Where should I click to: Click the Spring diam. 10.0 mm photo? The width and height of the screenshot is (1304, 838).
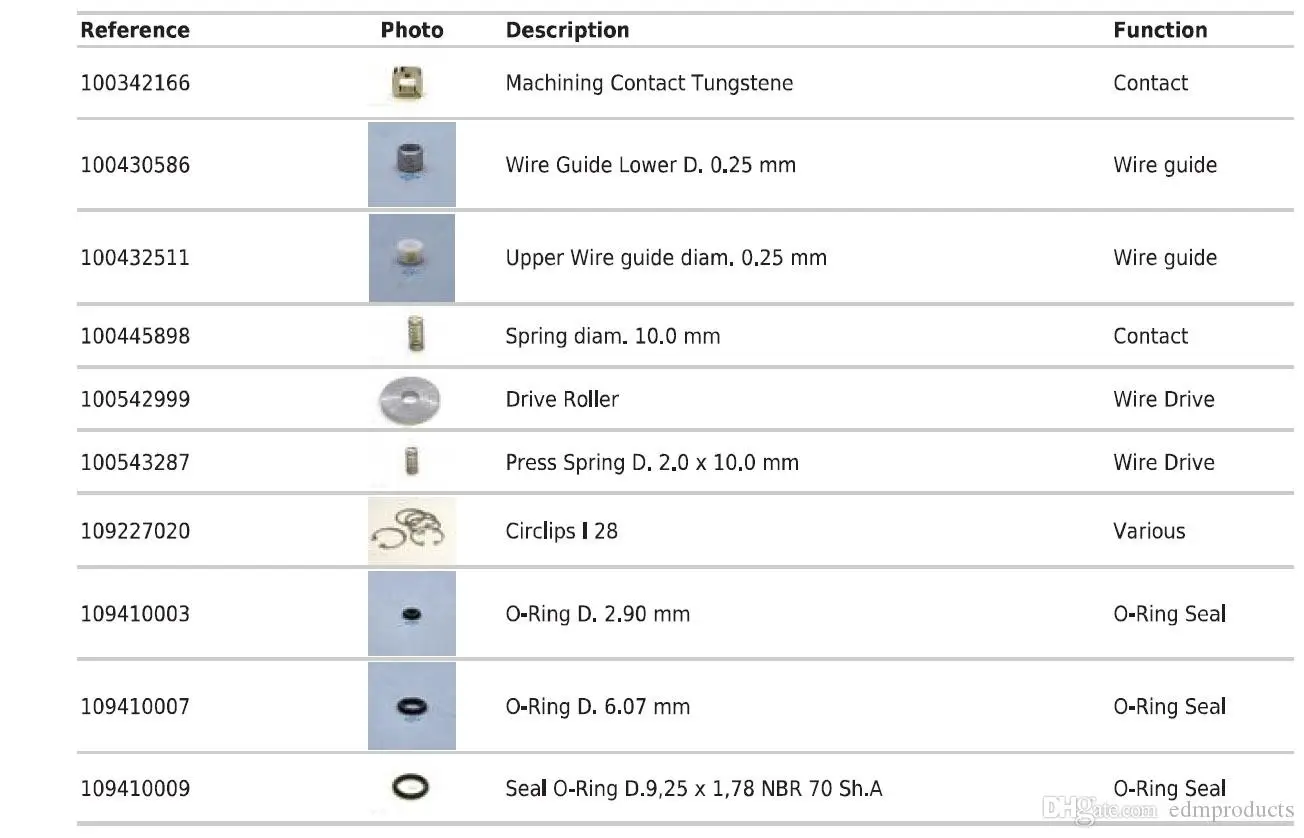412,336
